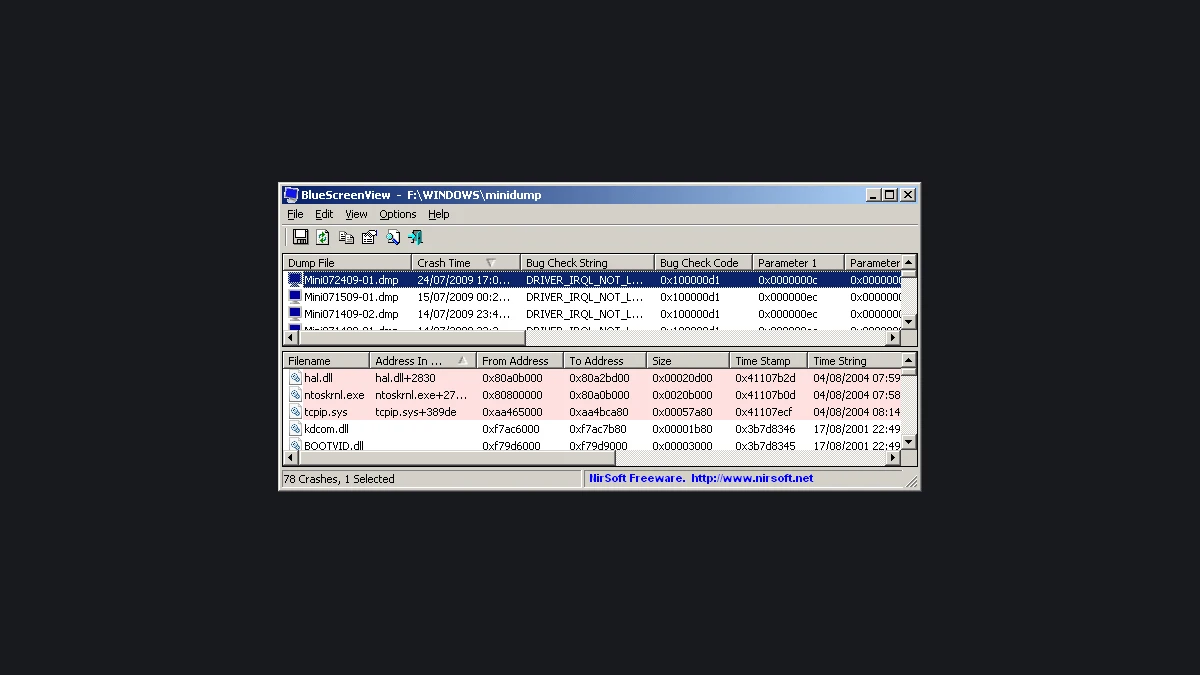The image size is (1200, 675).
Task: Click upper pane scrollbar up arrow
Action: tap(909, 262)
